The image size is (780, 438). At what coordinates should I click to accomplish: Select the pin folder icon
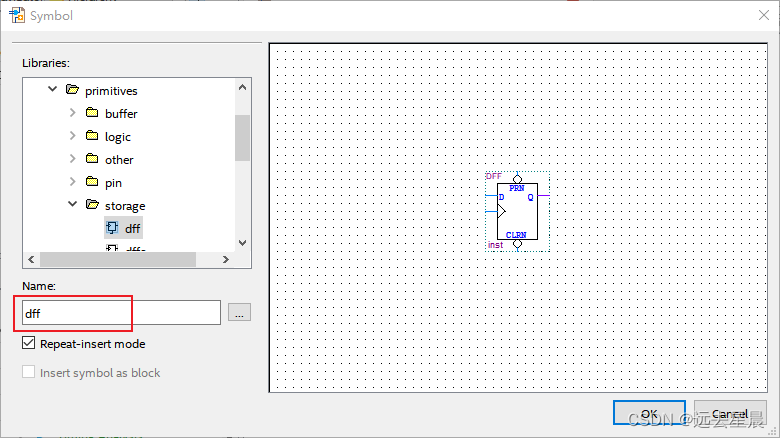[92, 181]
